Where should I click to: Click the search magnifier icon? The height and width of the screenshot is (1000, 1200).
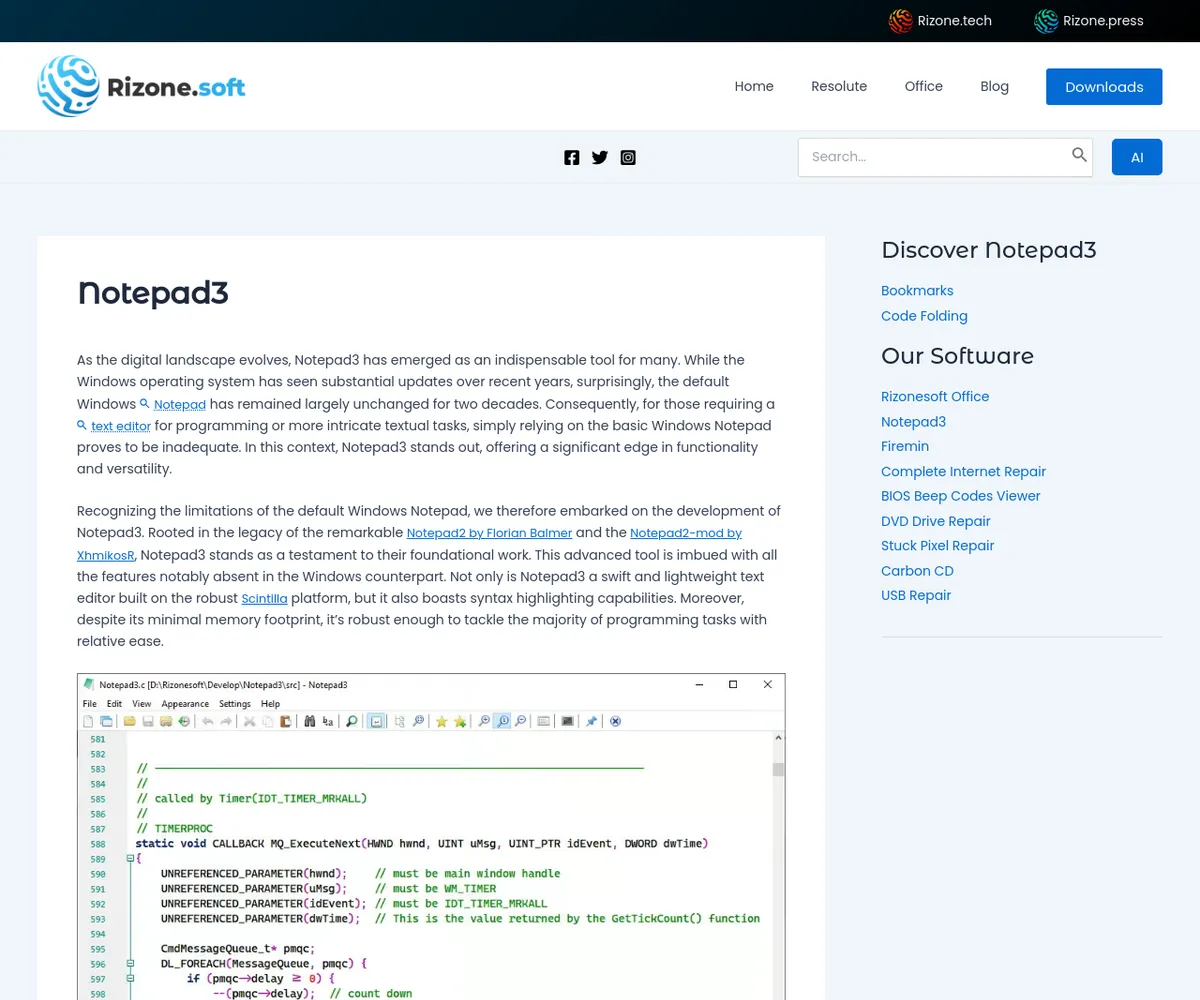coord(1079,155)
